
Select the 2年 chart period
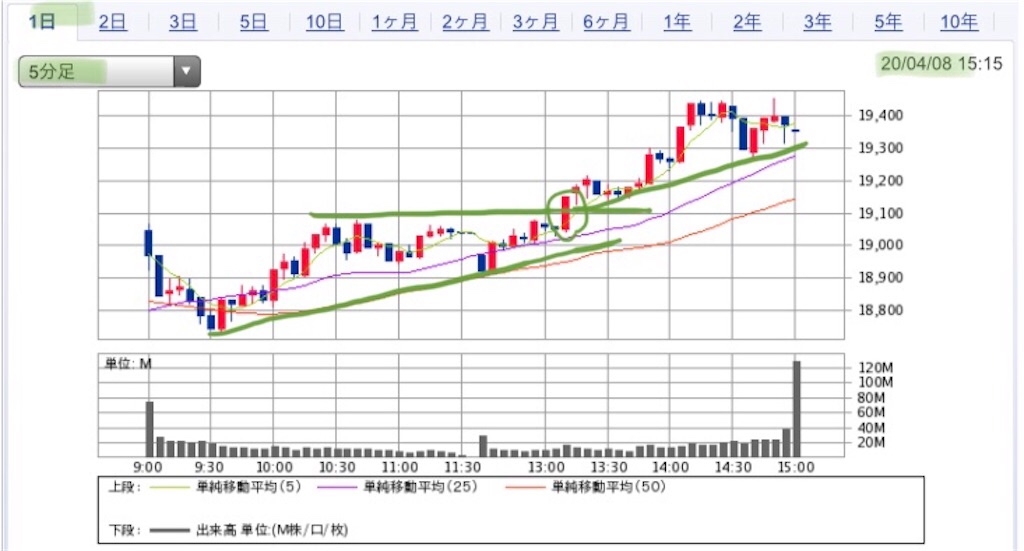pos(747,22)
